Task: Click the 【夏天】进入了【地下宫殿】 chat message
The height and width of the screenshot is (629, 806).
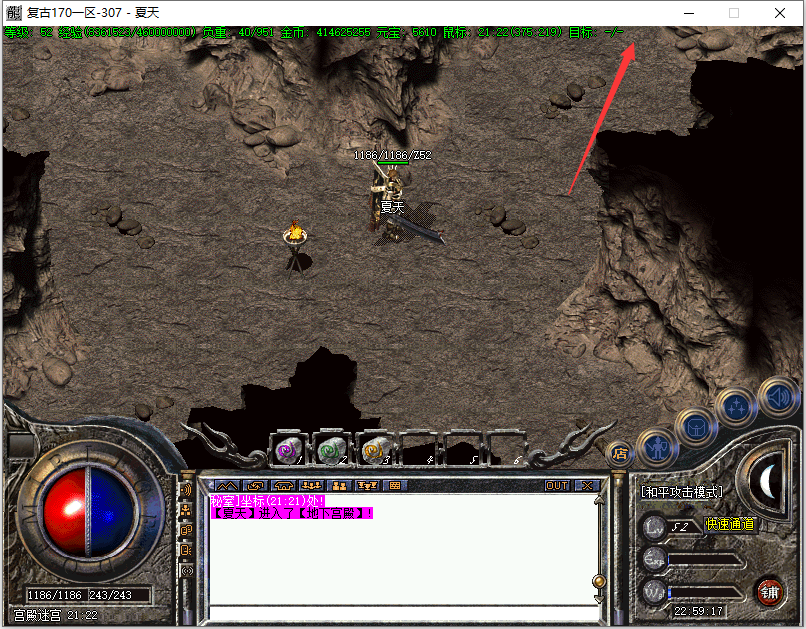Action: click(292, 513)
